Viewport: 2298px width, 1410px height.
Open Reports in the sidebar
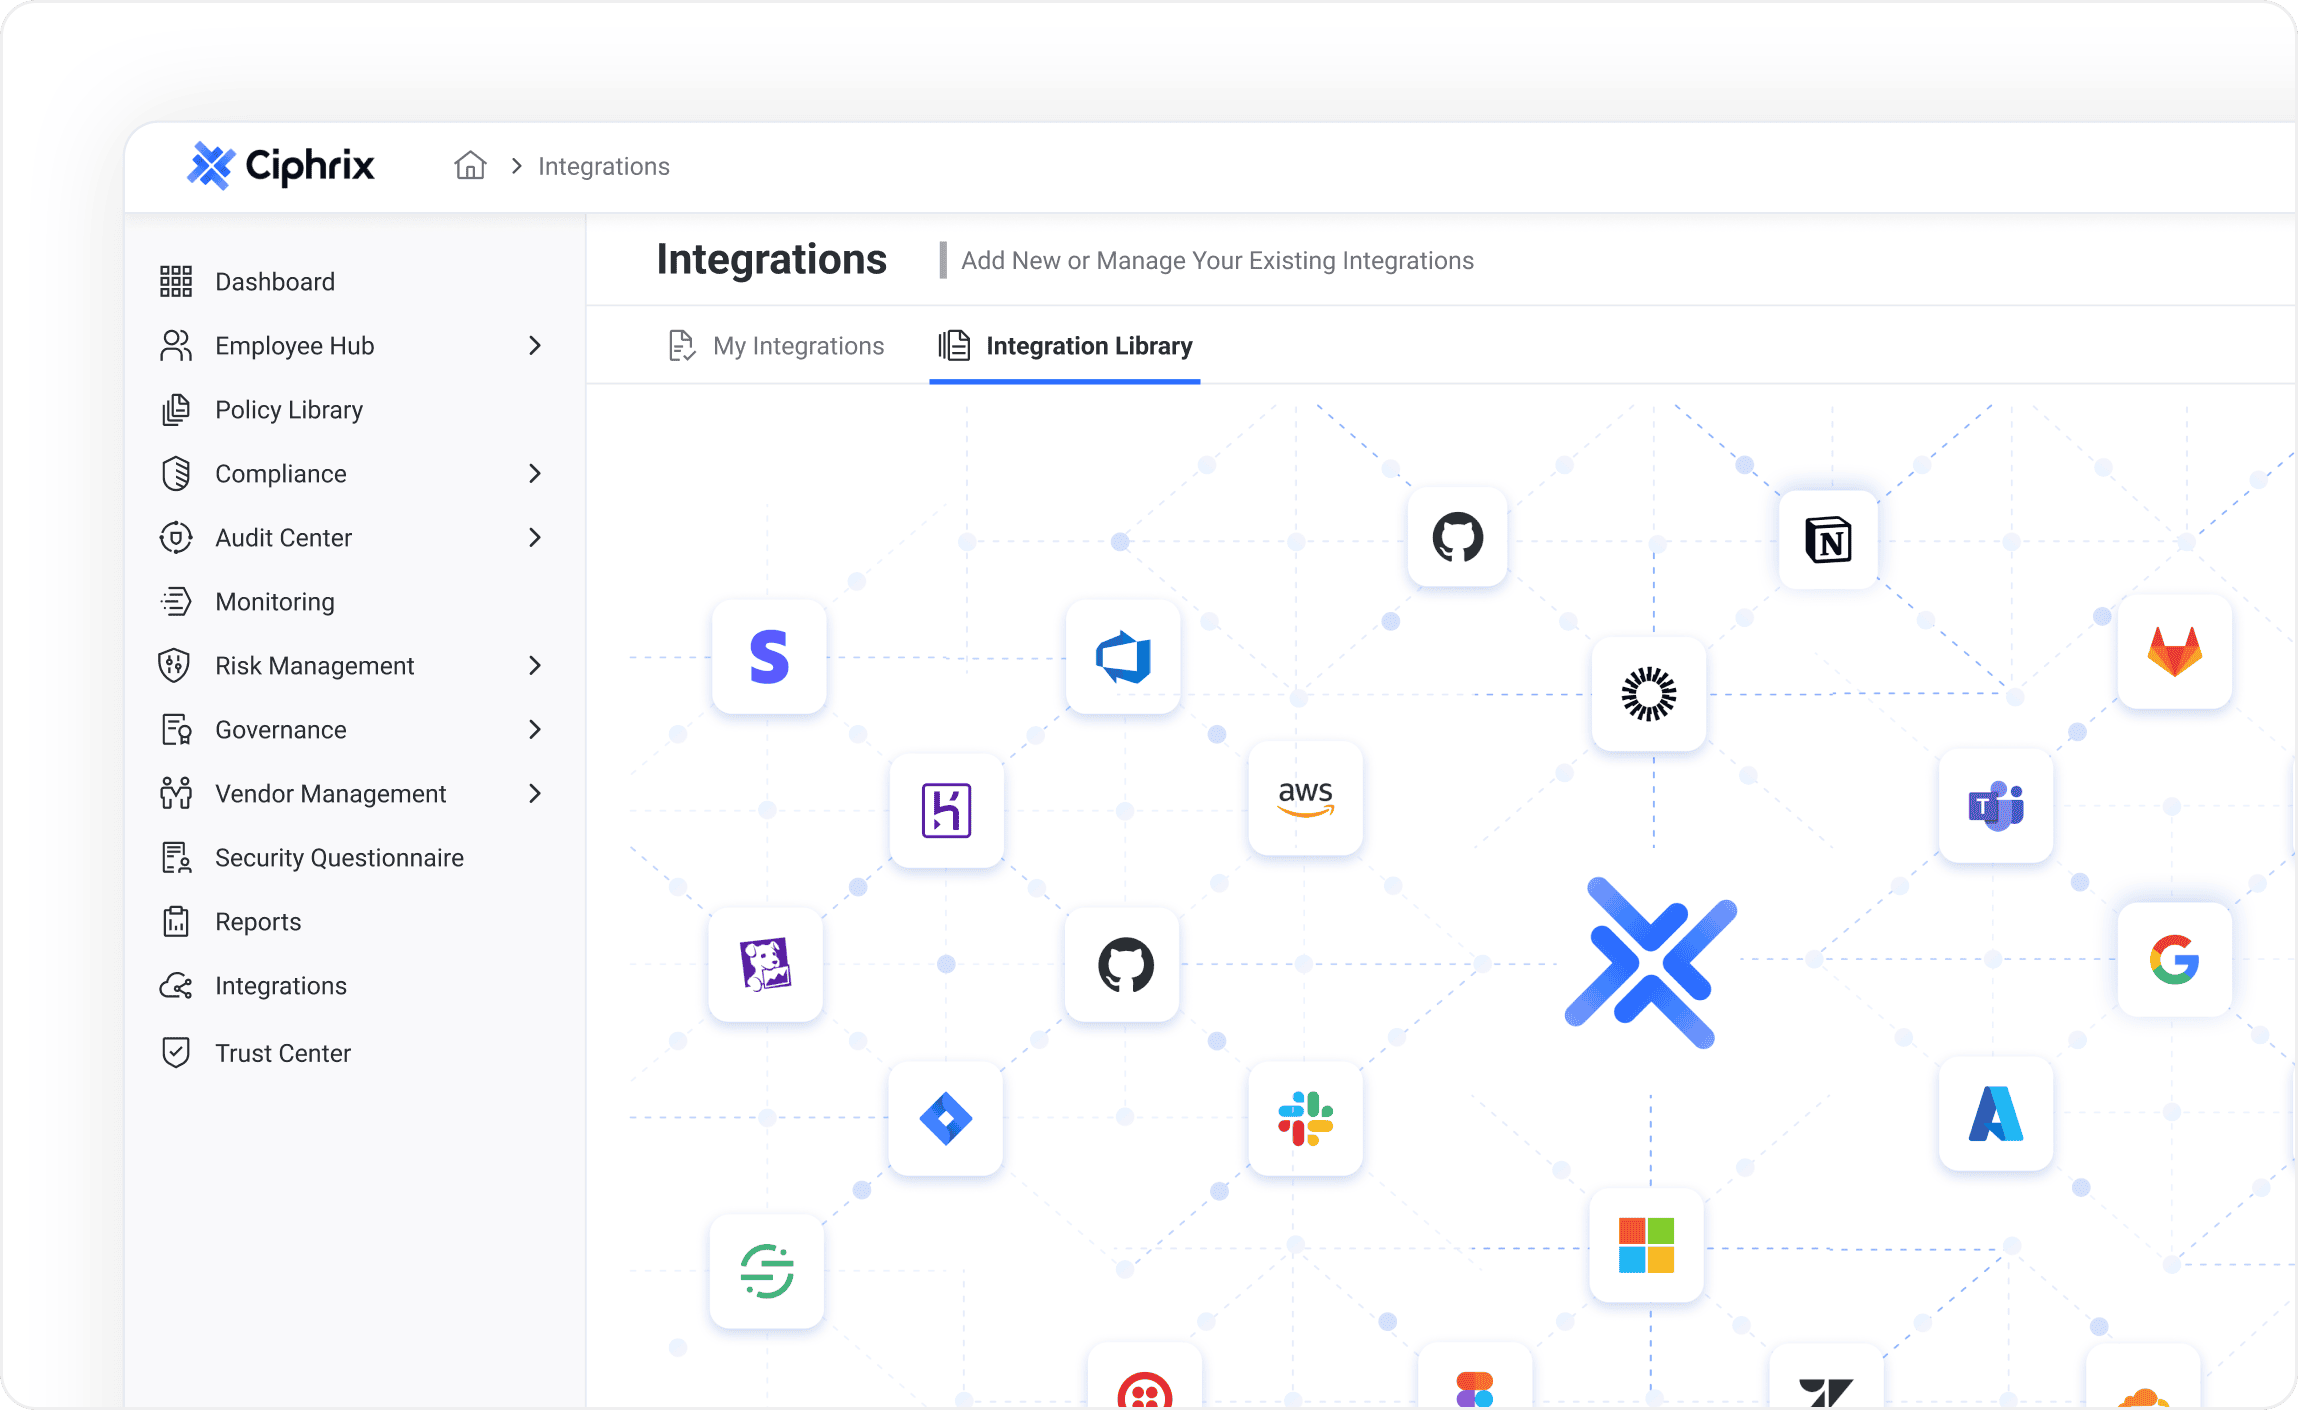tap(258, 922)
